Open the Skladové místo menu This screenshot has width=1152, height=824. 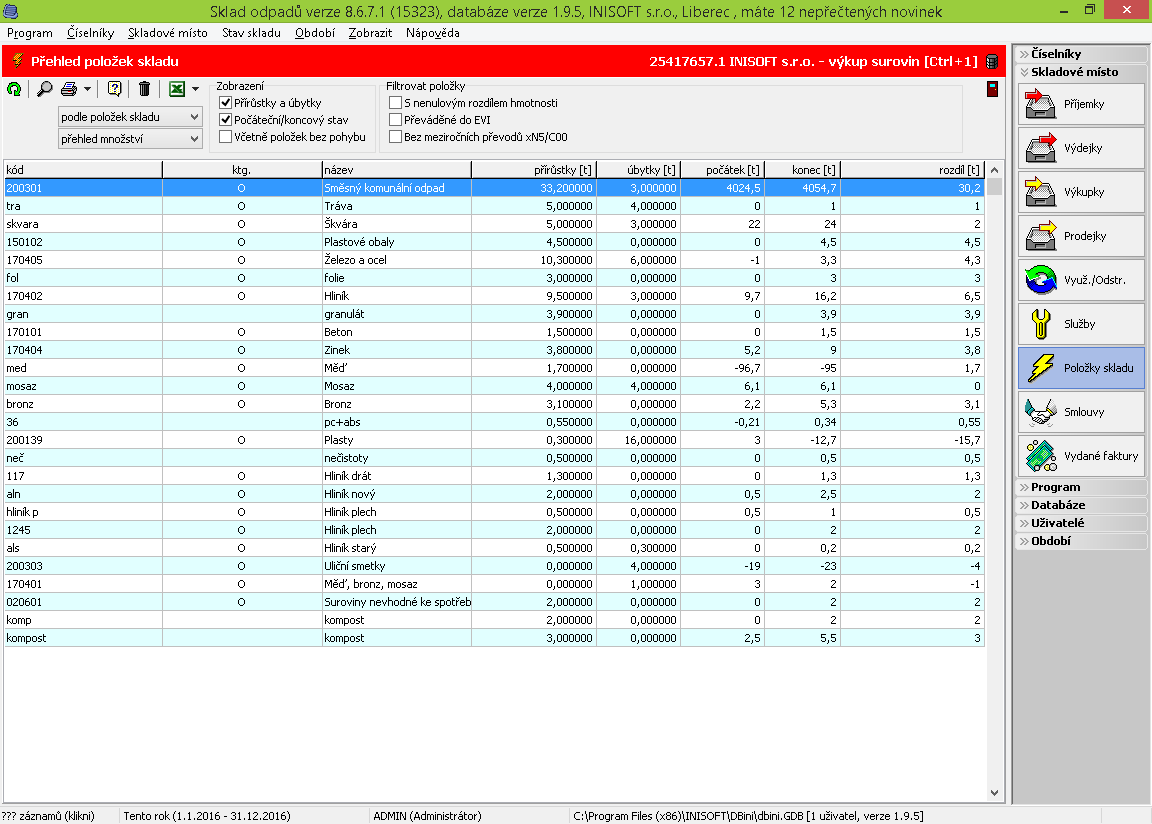coord(168,33)
